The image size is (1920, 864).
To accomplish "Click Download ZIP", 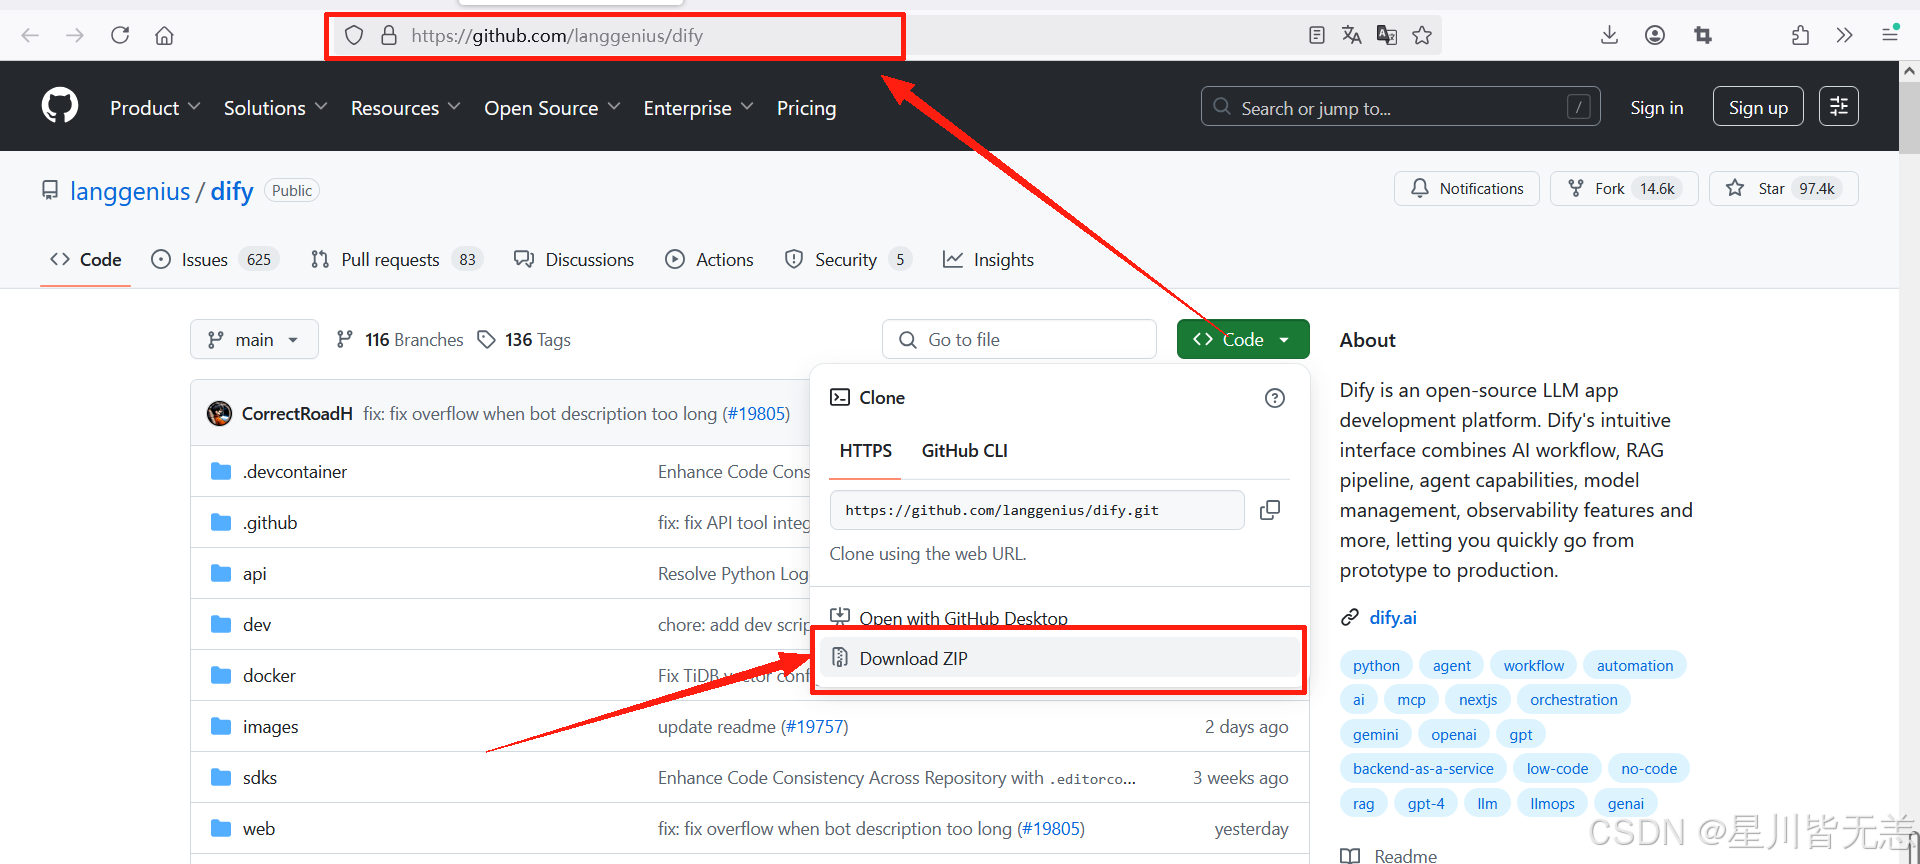I will 1060,658.
